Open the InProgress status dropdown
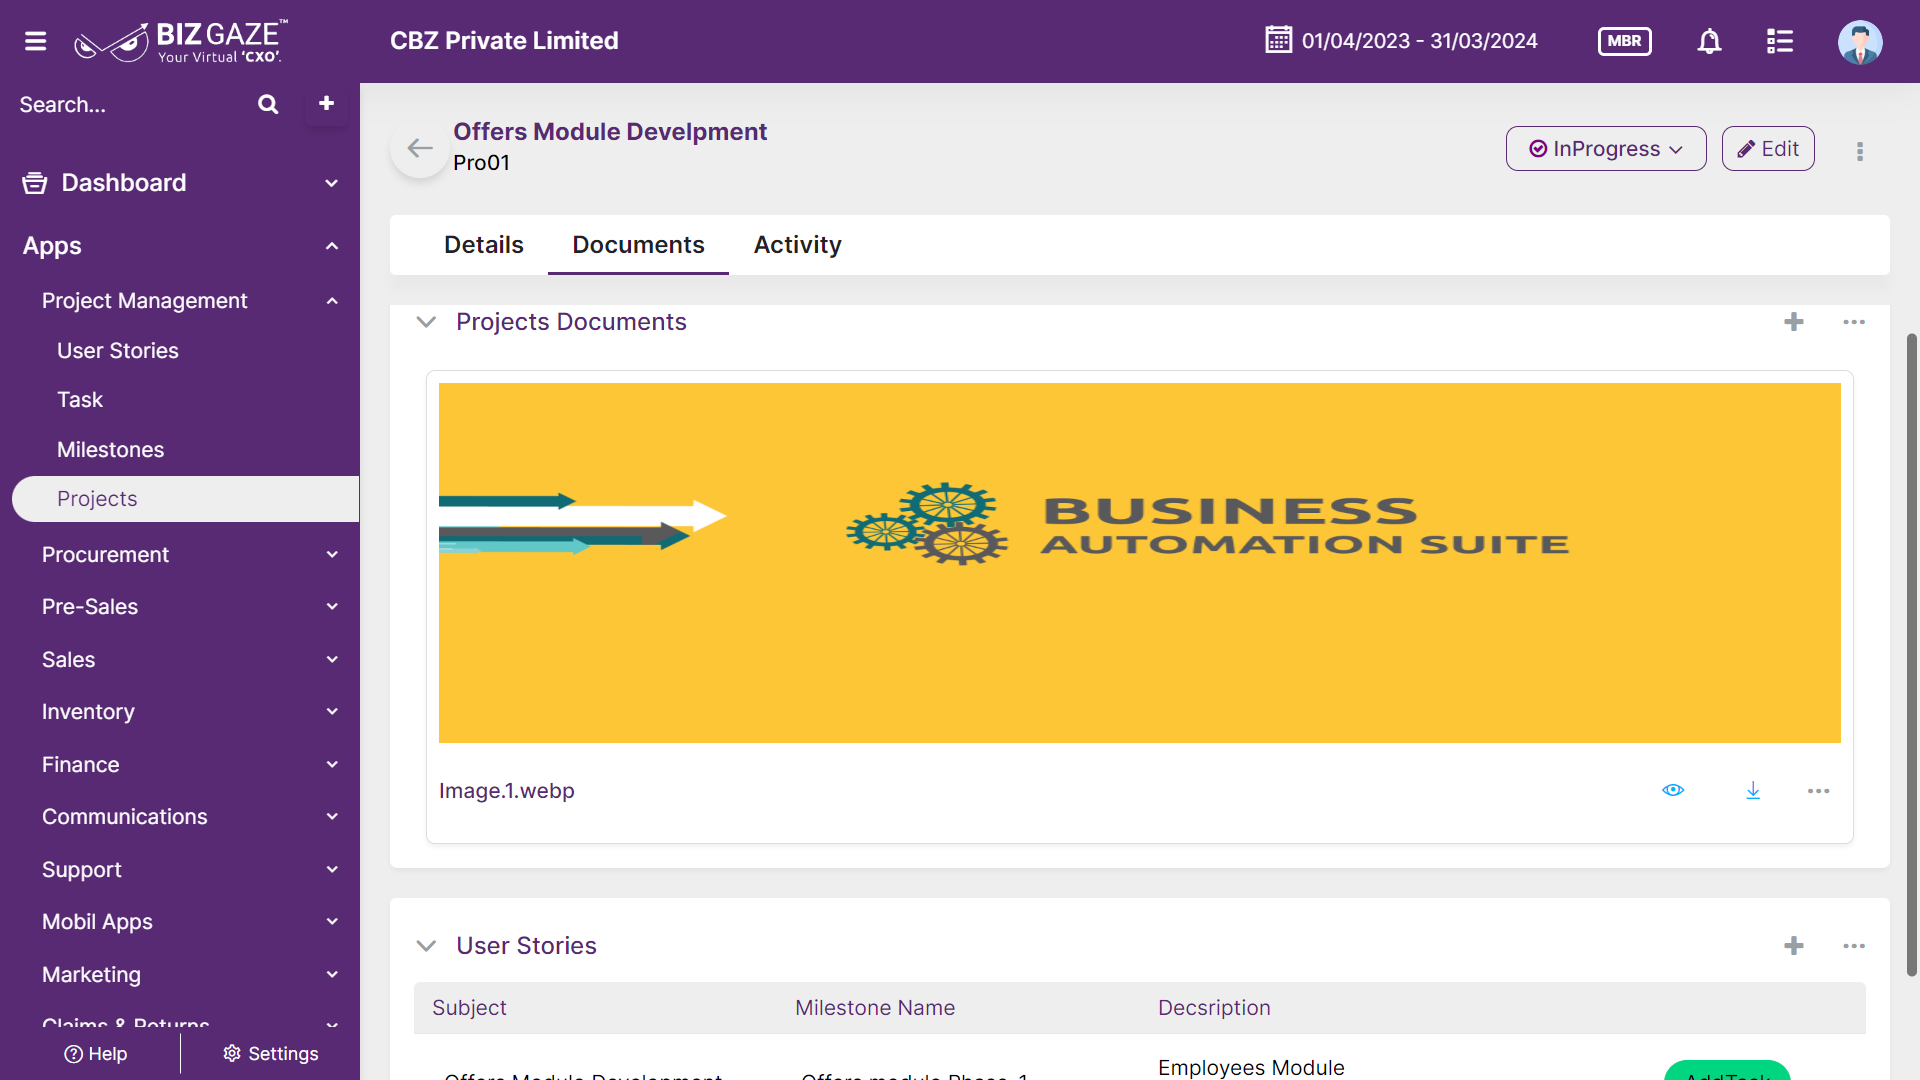Viewport: 1920px width, 1080px height. (x=1606, y=149)
